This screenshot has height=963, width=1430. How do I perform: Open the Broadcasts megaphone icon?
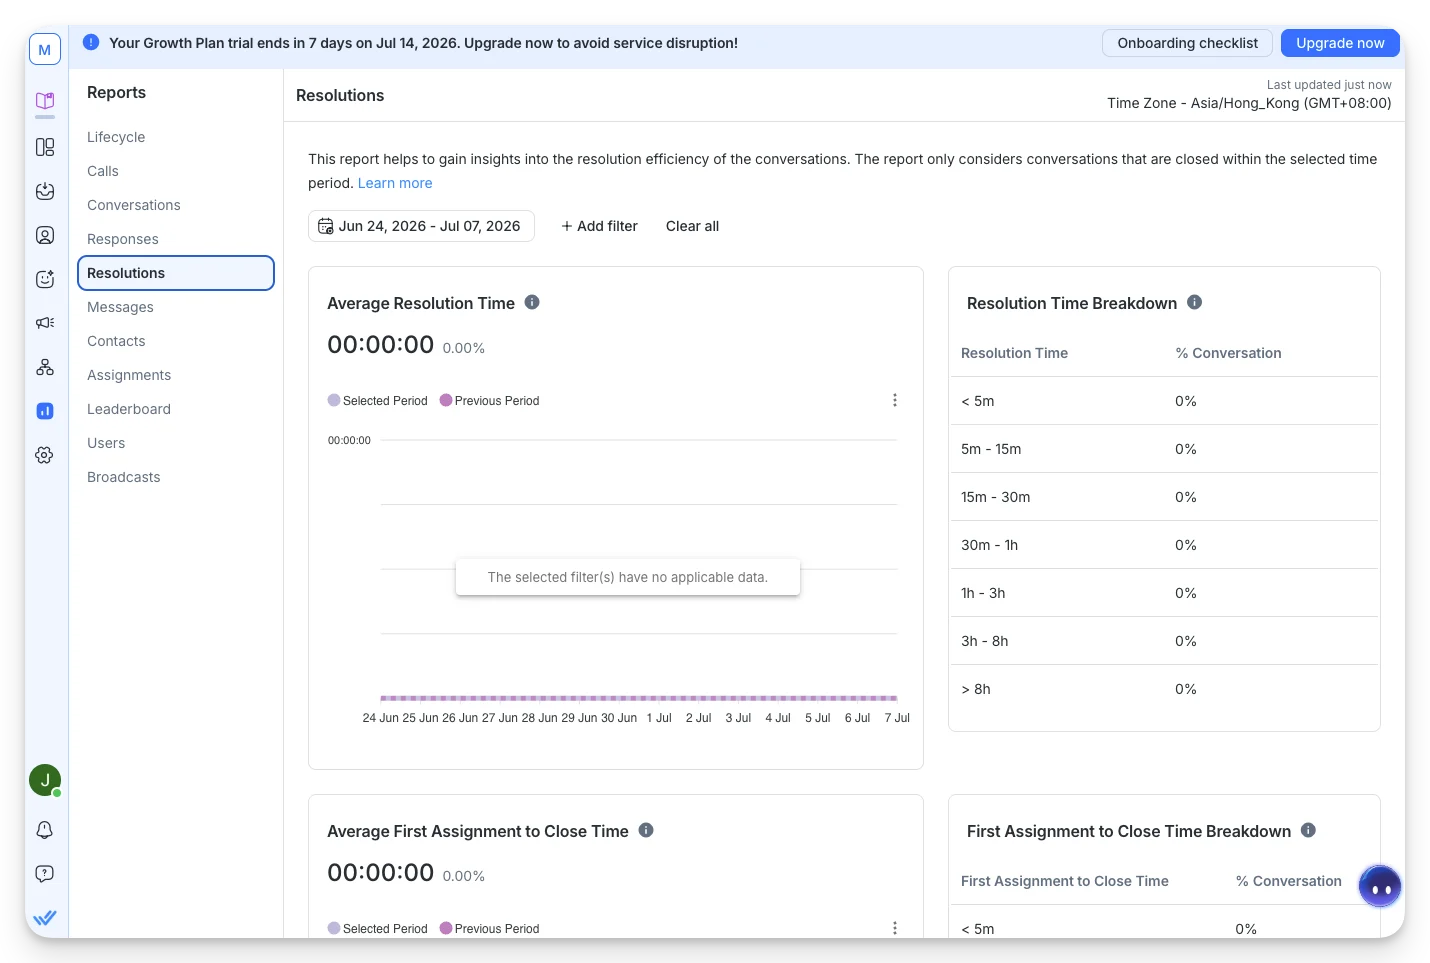coord(45,323)
